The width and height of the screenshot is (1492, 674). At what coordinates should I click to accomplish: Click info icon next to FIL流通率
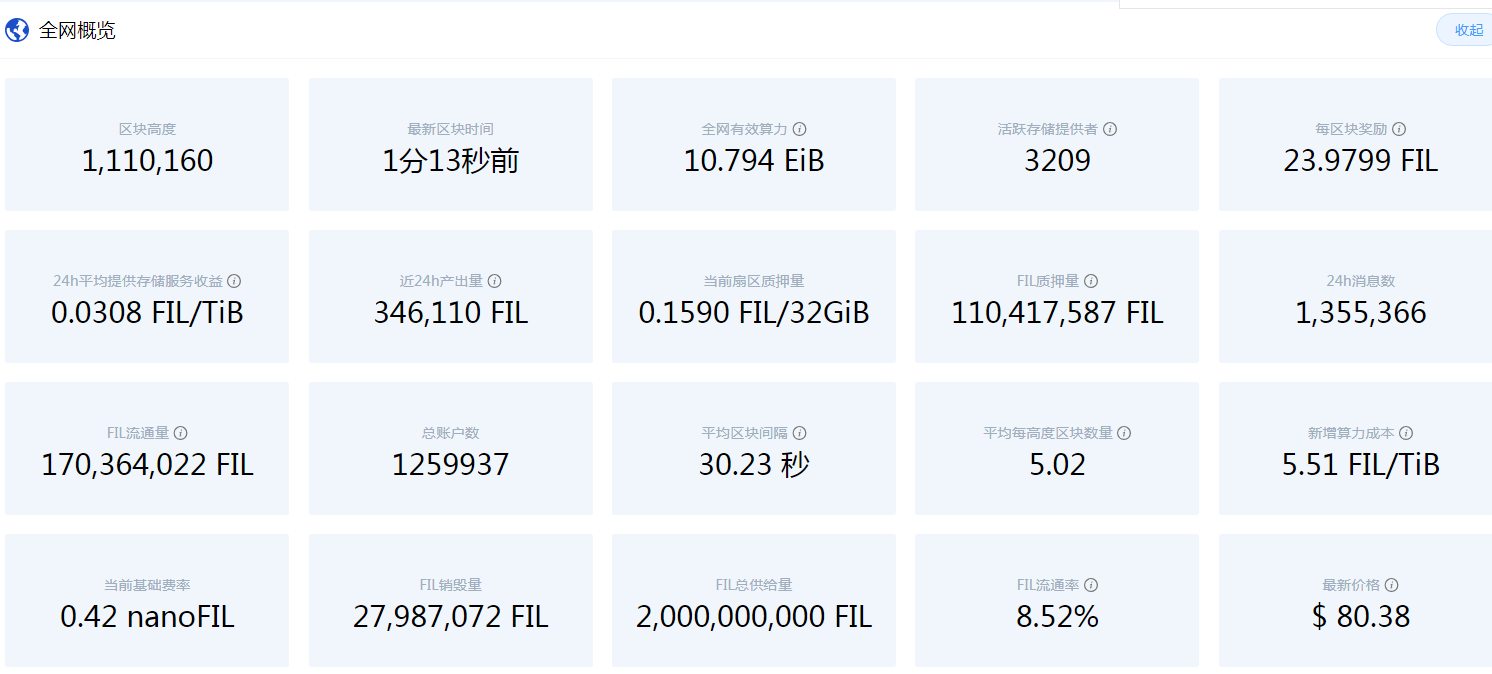tap(1091, 585)
